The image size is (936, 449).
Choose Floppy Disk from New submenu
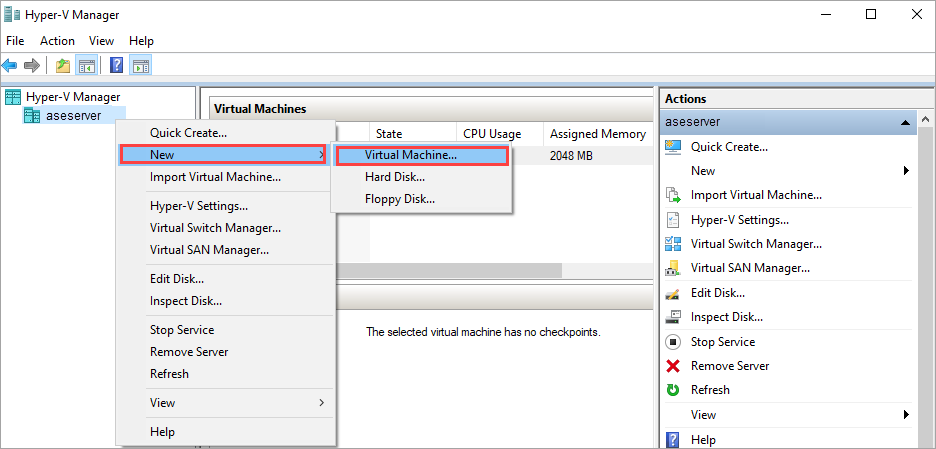(421, 199)
